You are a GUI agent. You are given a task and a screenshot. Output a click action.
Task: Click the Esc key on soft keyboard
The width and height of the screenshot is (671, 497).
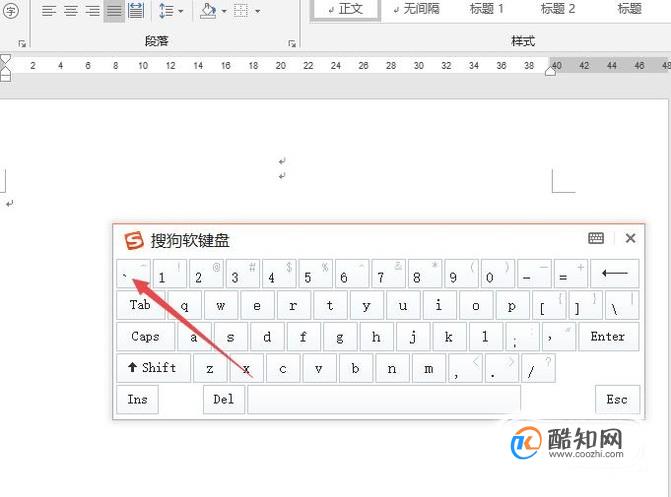pyautogui.click(x=618, y=399)
